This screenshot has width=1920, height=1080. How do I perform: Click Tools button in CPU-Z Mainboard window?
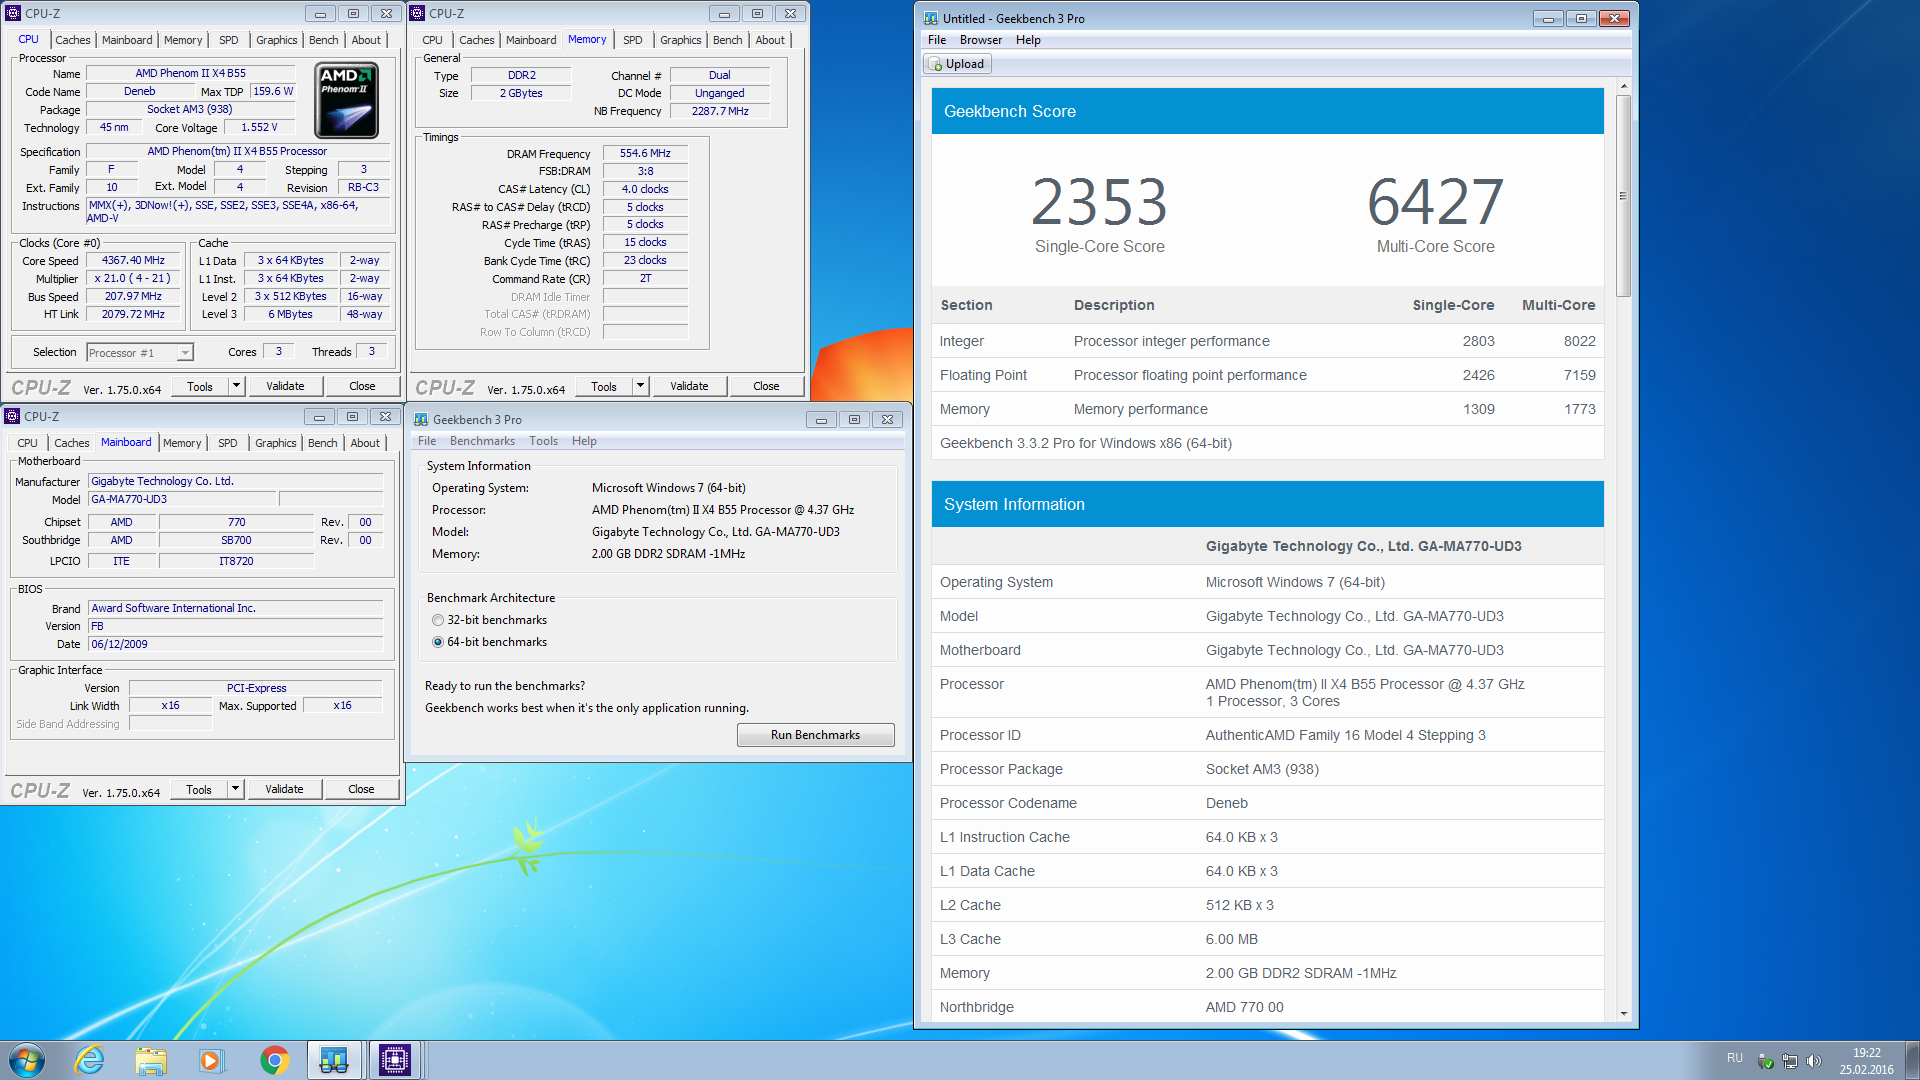[x=199, y=789]
